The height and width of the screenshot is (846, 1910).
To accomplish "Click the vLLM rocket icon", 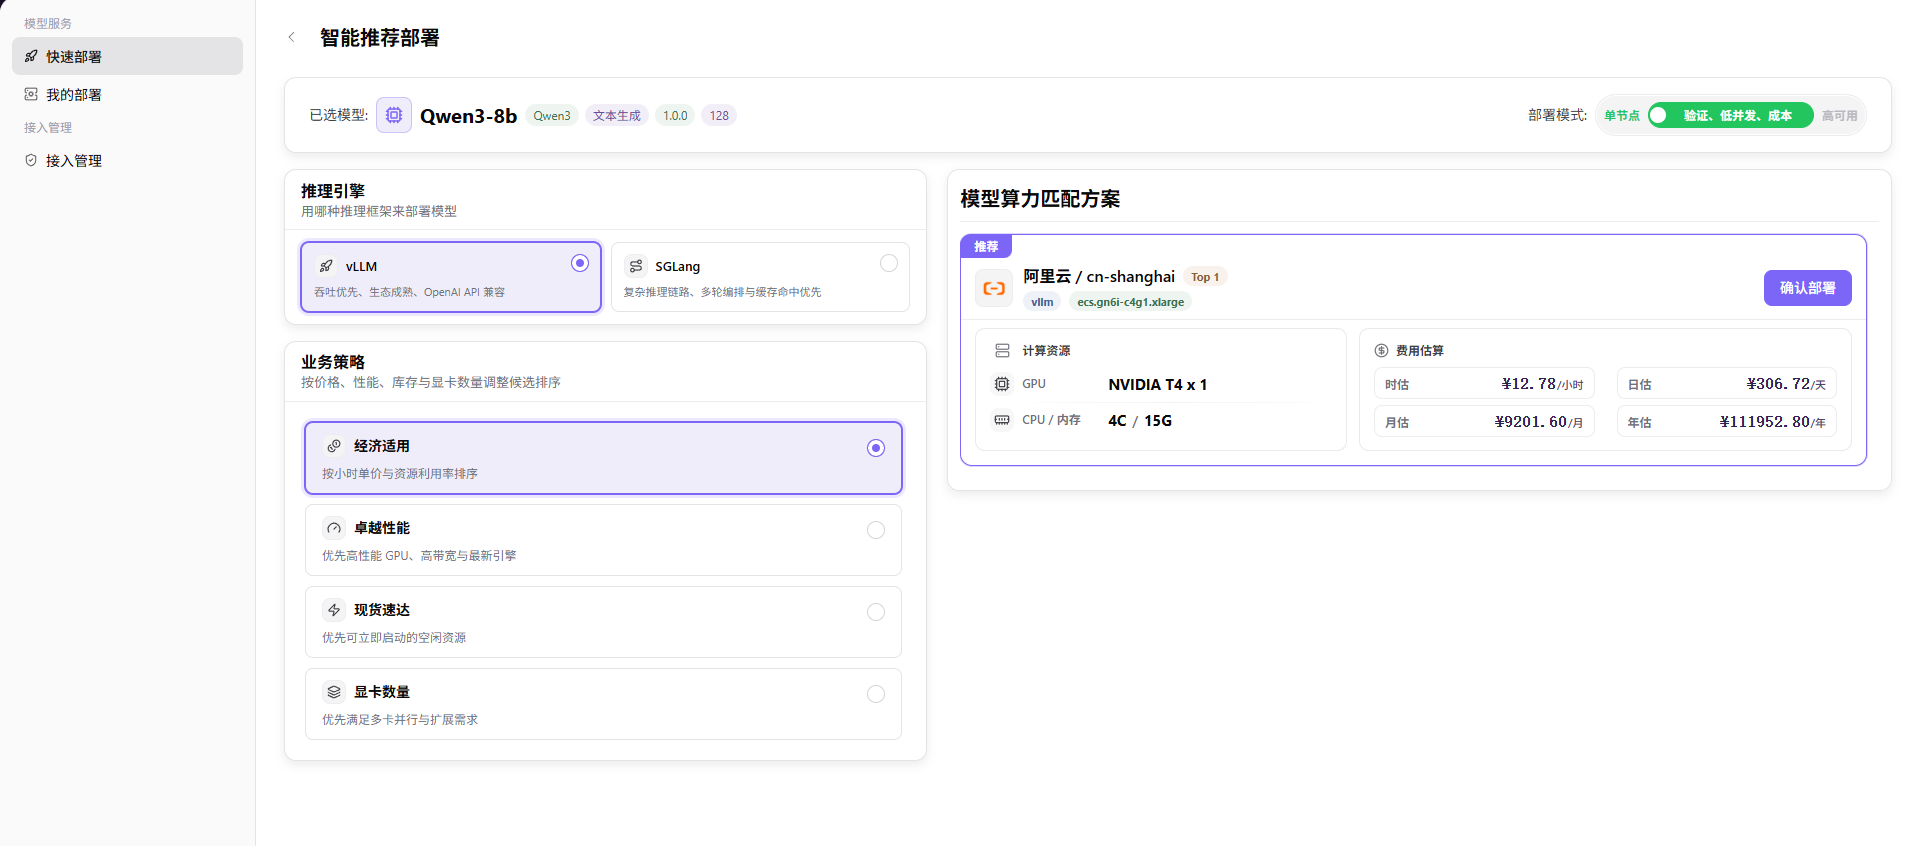I will coord(326,266).
